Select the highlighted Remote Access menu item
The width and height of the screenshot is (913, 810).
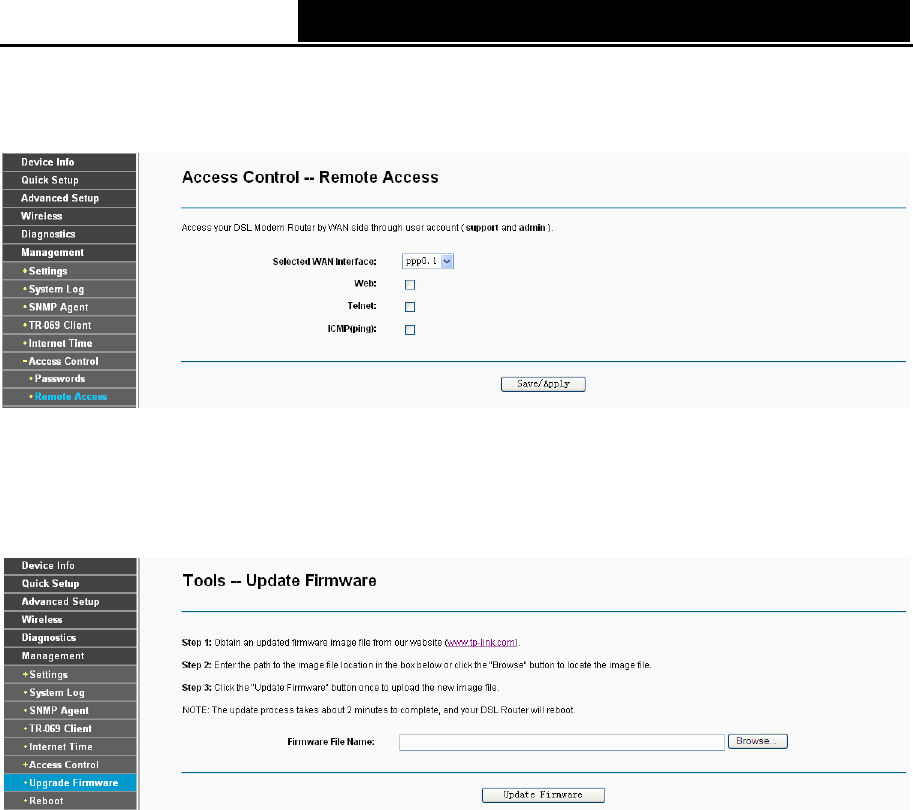(70, 397)
